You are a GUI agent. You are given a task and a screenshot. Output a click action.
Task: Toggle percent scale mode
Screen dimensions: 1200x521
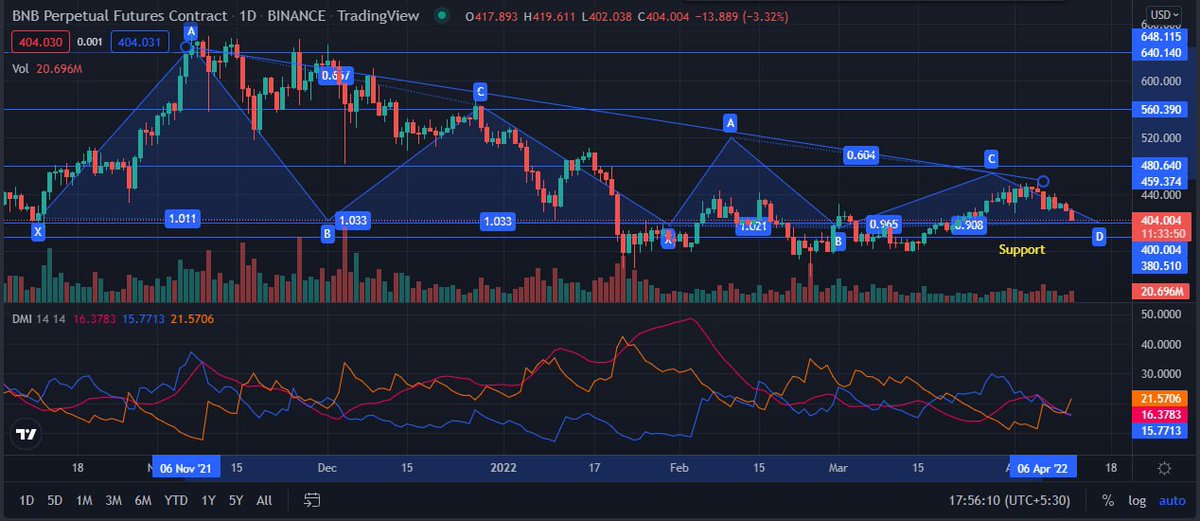point(1108,500)
